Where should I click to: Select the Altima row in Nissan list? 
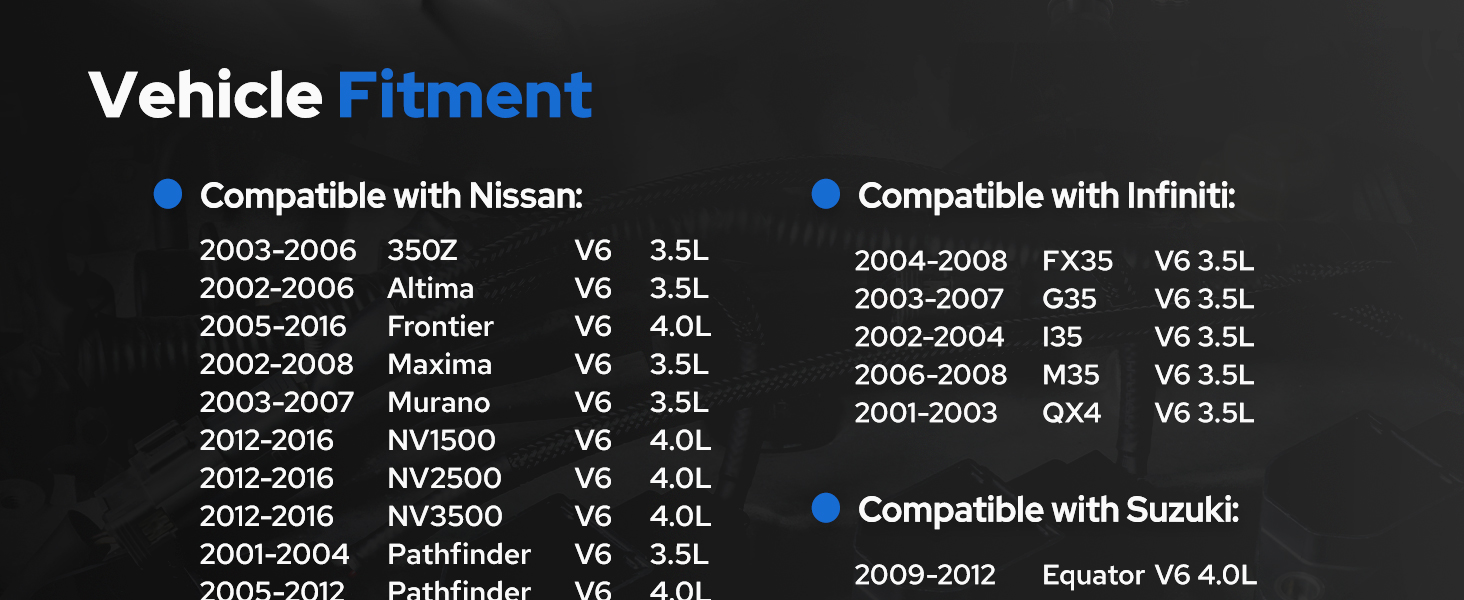click(455, 288)
